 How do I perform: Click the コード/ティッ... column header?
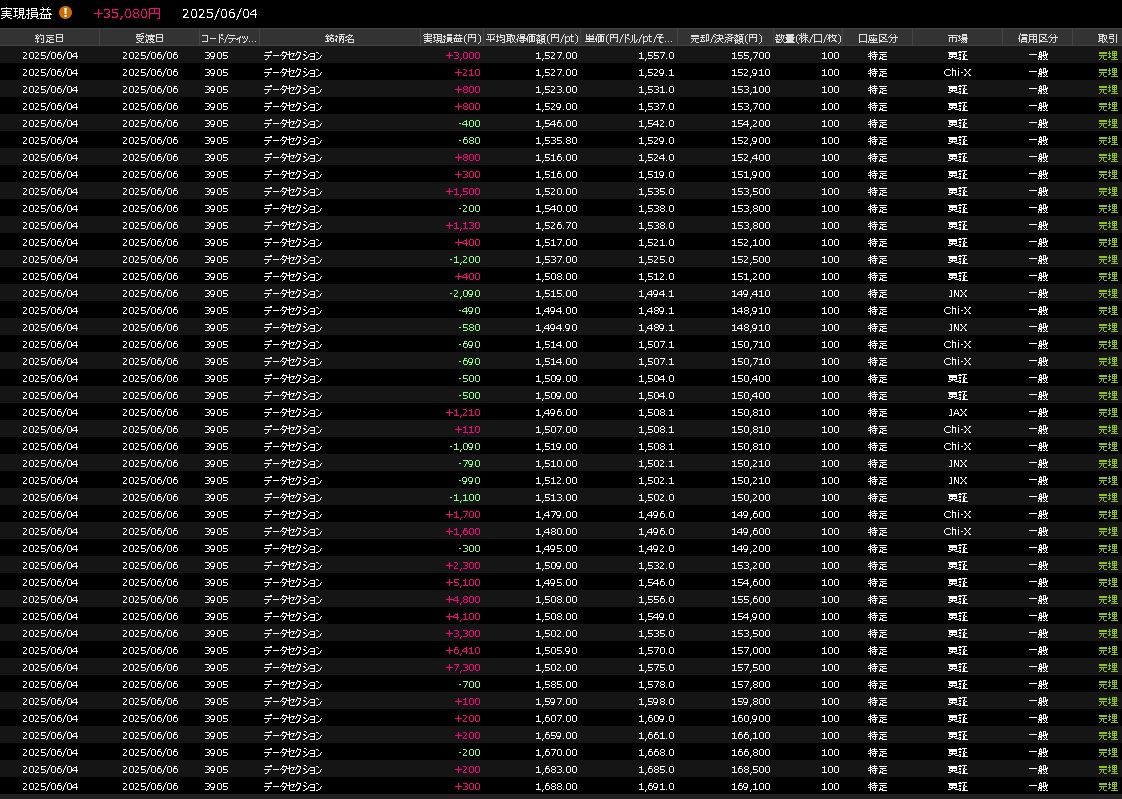pos(230,38)
